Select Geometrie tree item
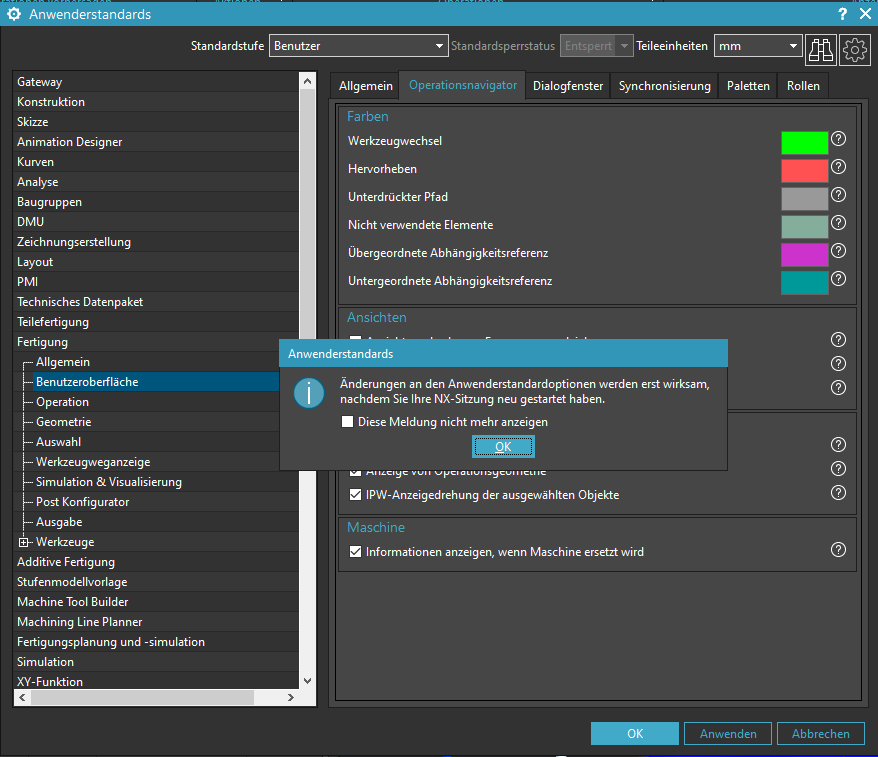This screenshot has height=757, width=878. click(x=63, y=422)
